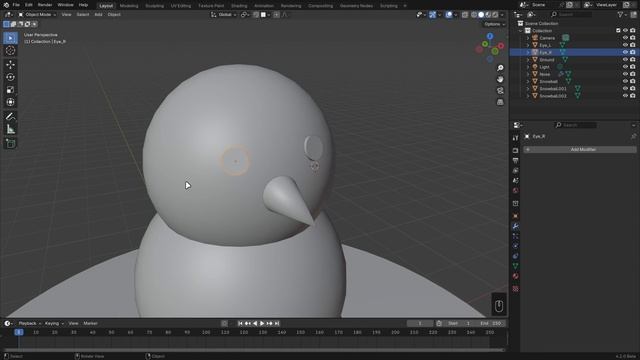
Task: Open the Texture properties checker tab
Action: [516, 289]
